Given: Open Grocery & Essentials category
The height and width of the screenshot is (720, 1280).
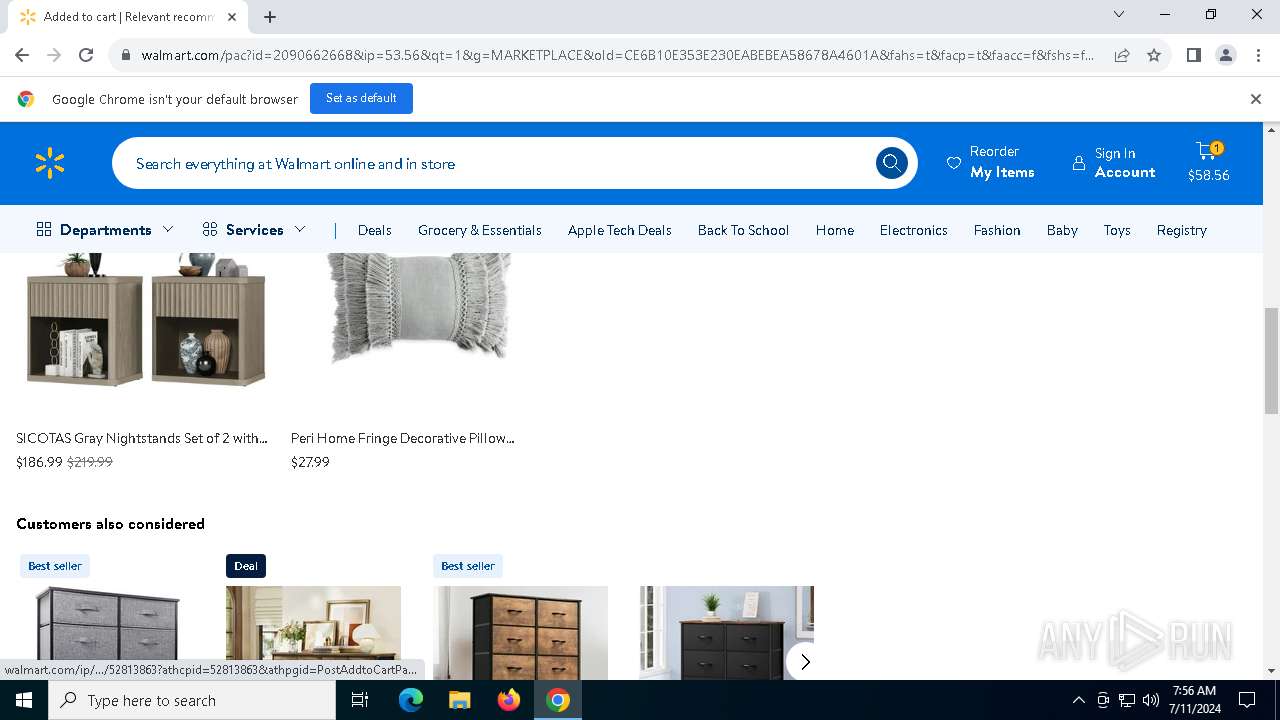Looking at the screenshot, I should (x=479, y=230).
